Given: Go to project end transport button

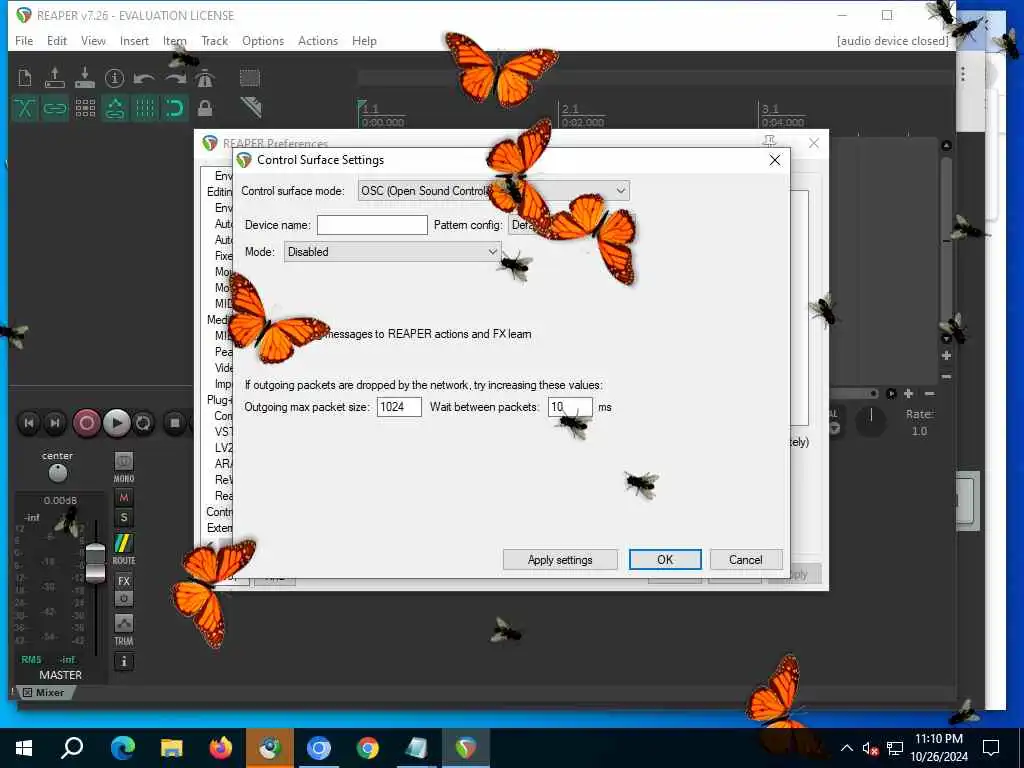Looking at the screenshot, I should [55, 423].
